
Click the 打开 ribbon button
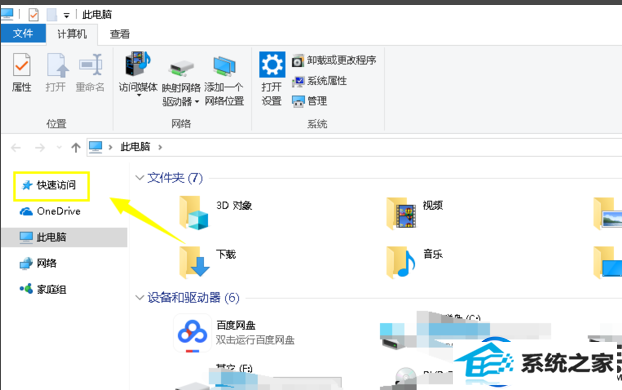(x=56, y=73)
